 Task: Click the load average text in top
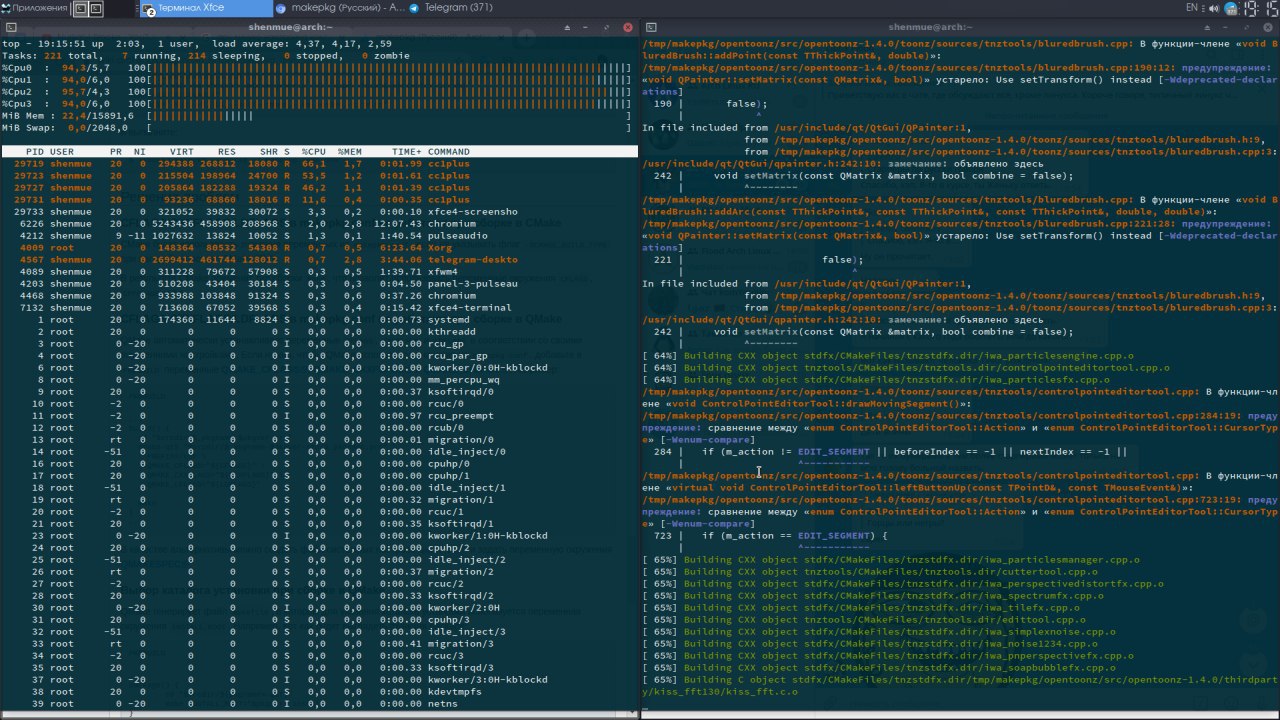point(300,44)
